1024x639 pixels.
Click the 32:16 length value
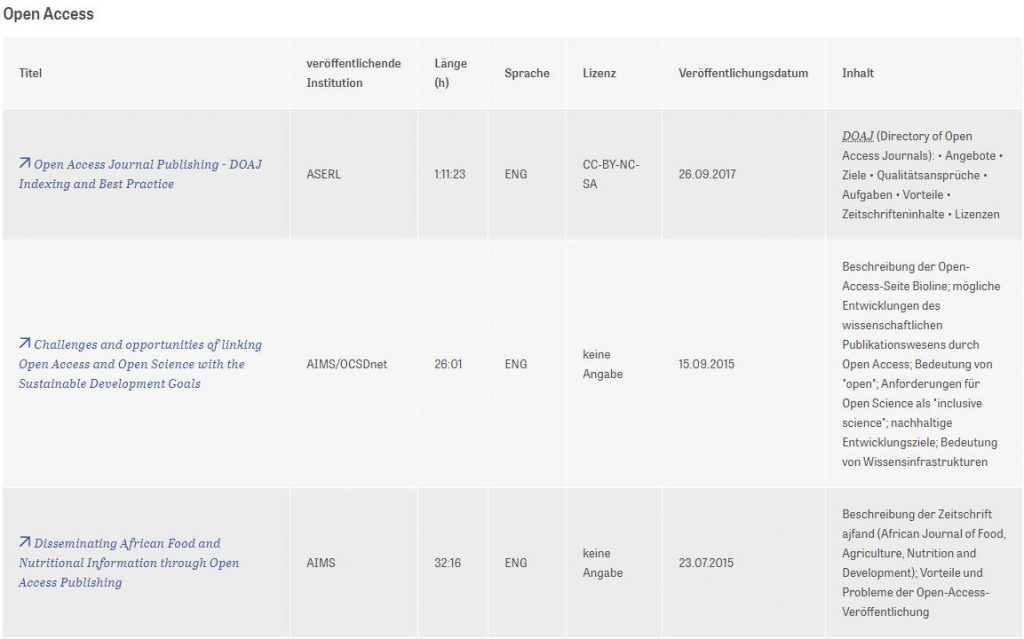tap(447, 563)
